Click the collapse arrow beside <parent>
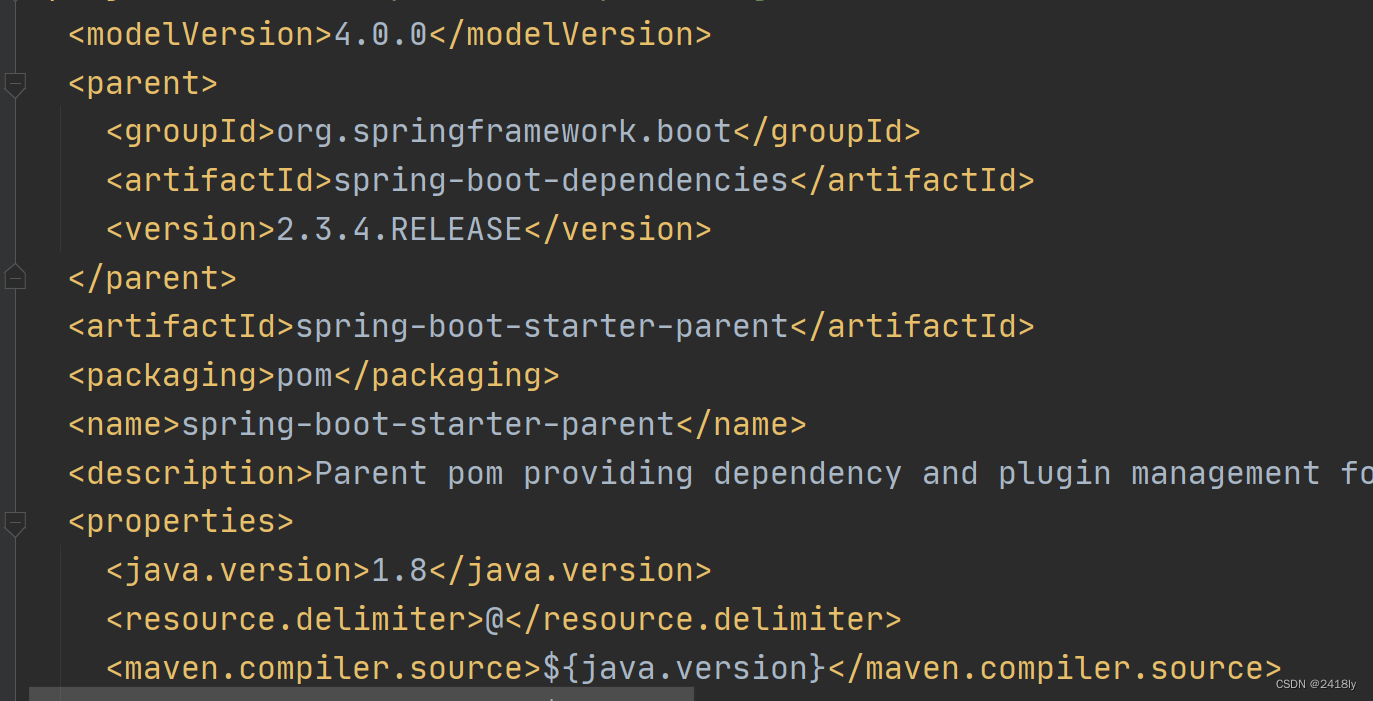 pos(15,85)
